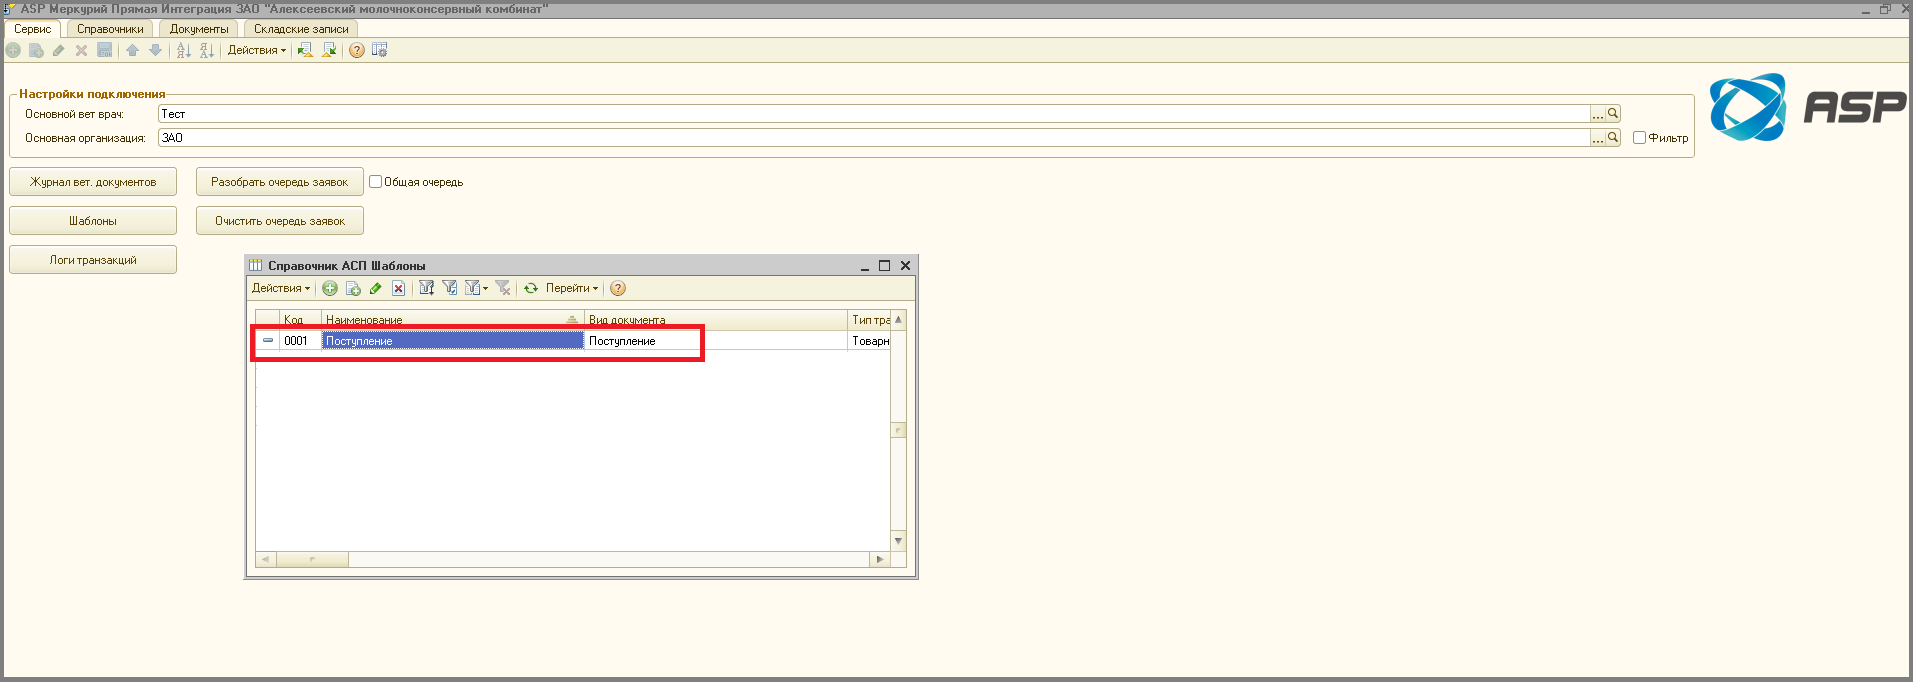Click the Журнал вет. документов button
Screen dimensions: 1913x682
point(93,182)
